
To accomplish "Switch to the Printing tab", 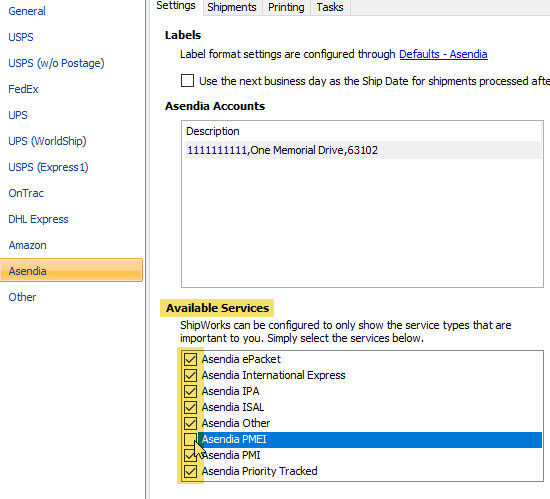I will point(286,7).
